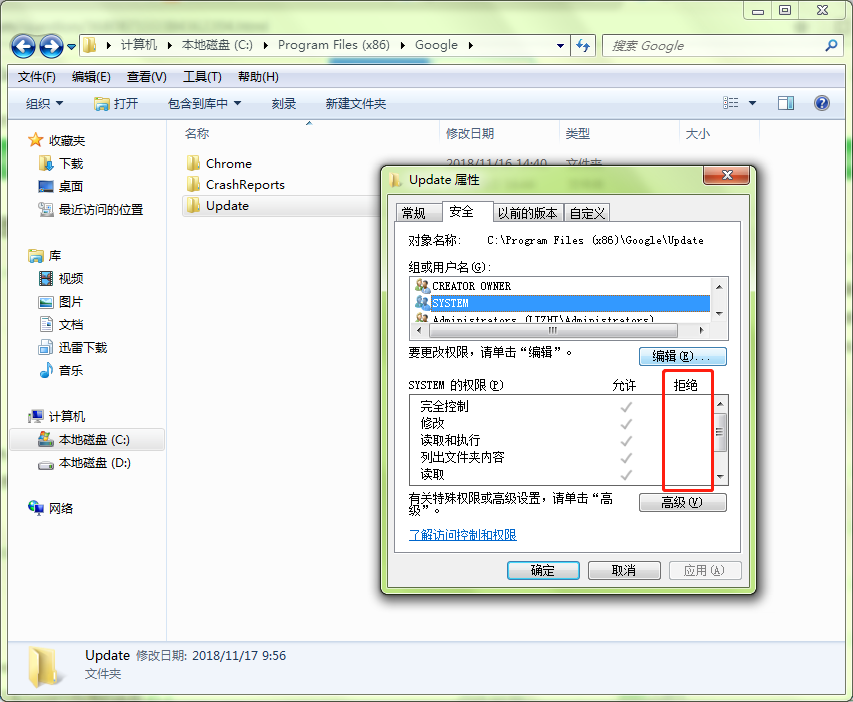
Task: Open recent locations dropdown beside navigation arrows
Action: click(71, 47)
